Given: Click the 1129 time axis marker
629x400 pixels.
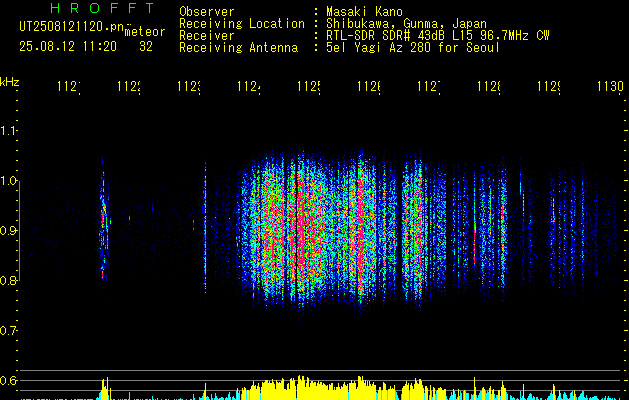Looking at the screenshot, I should click(549, 86).
